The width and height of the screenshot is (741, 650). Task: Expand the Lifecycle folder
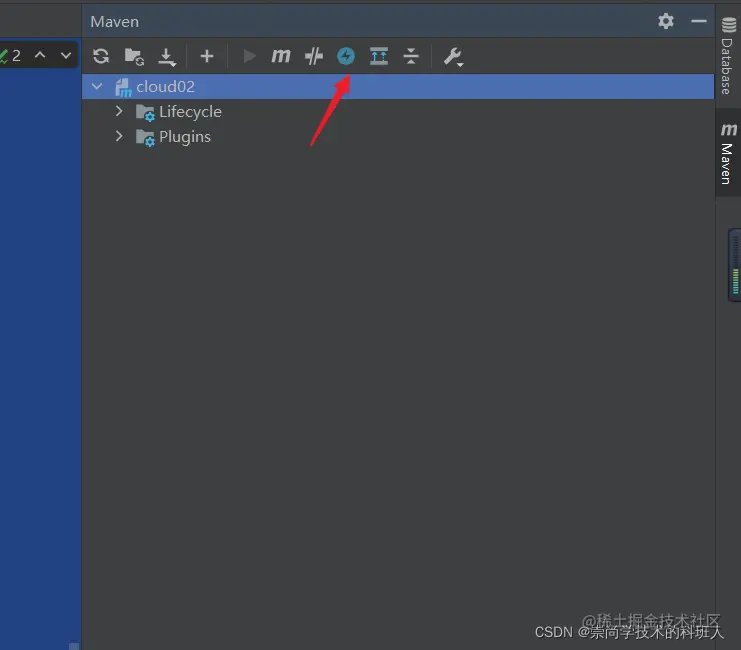click(x=119, y=112)
